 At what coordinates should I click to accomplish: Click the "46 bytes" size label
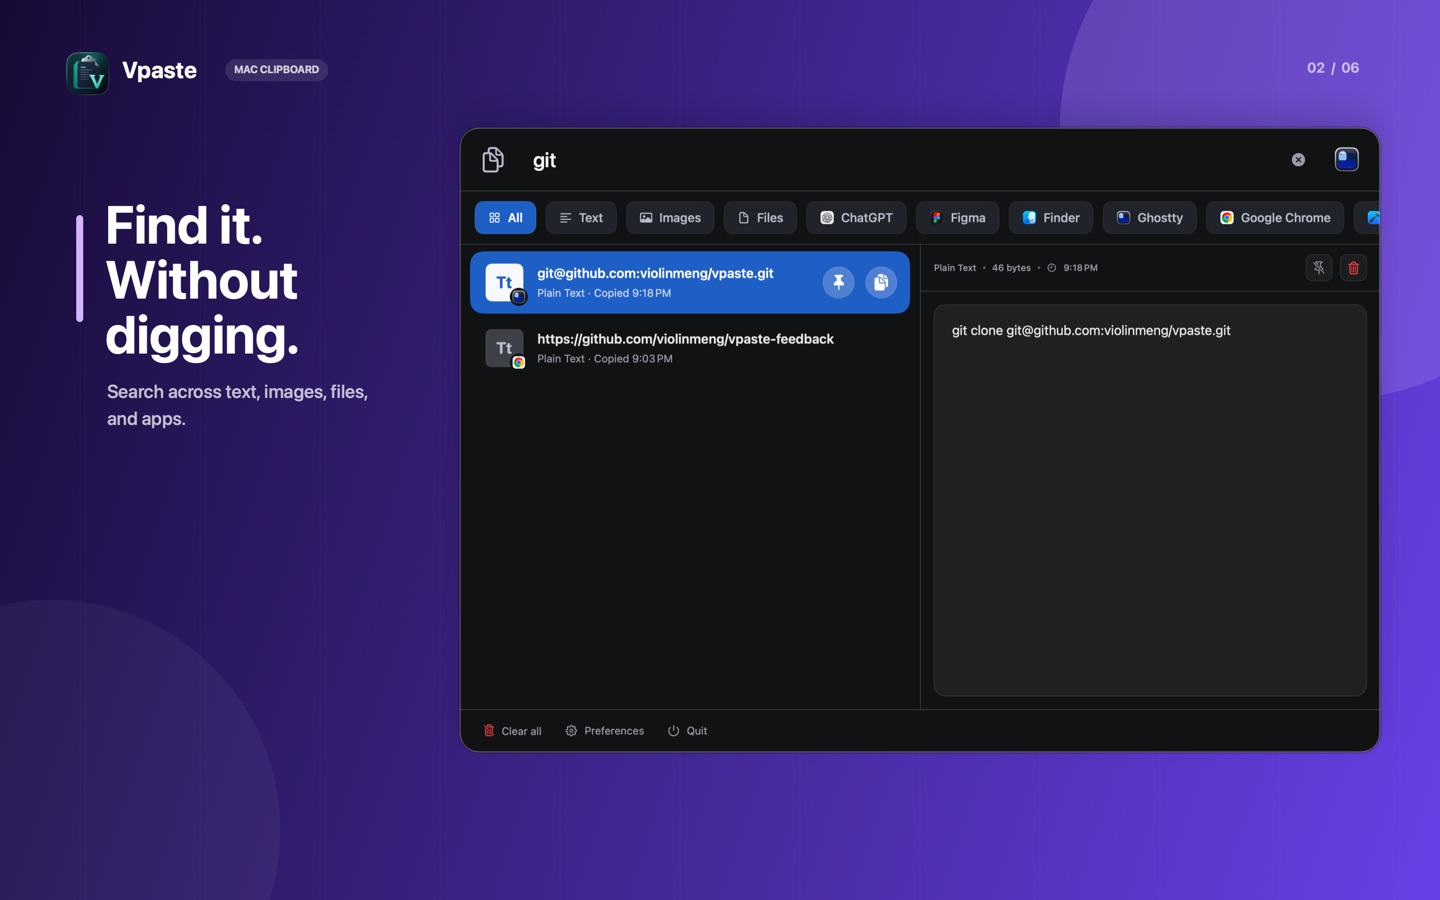(x=1011, y=268)
